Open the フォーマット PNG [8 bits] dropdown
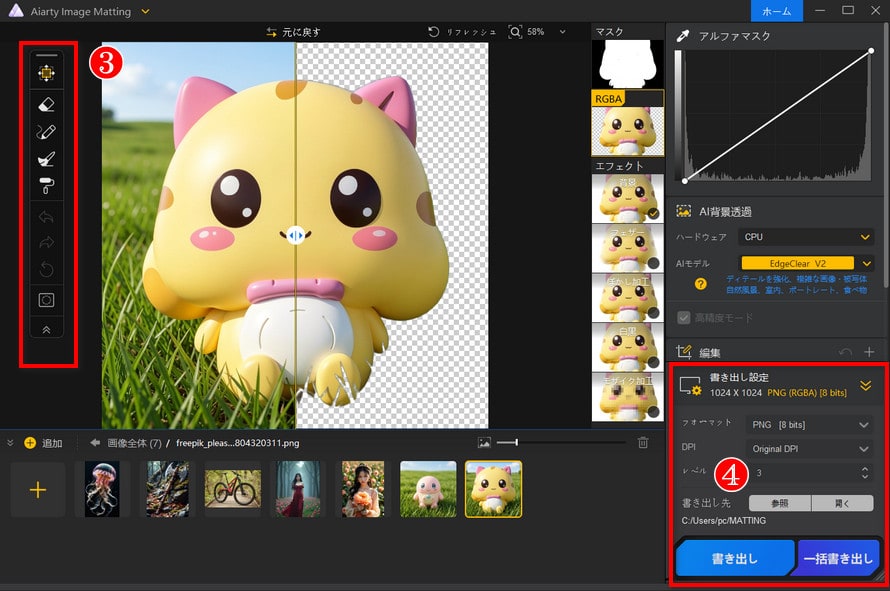The height and width of the screenshot is (591, 890). [807, 424]
